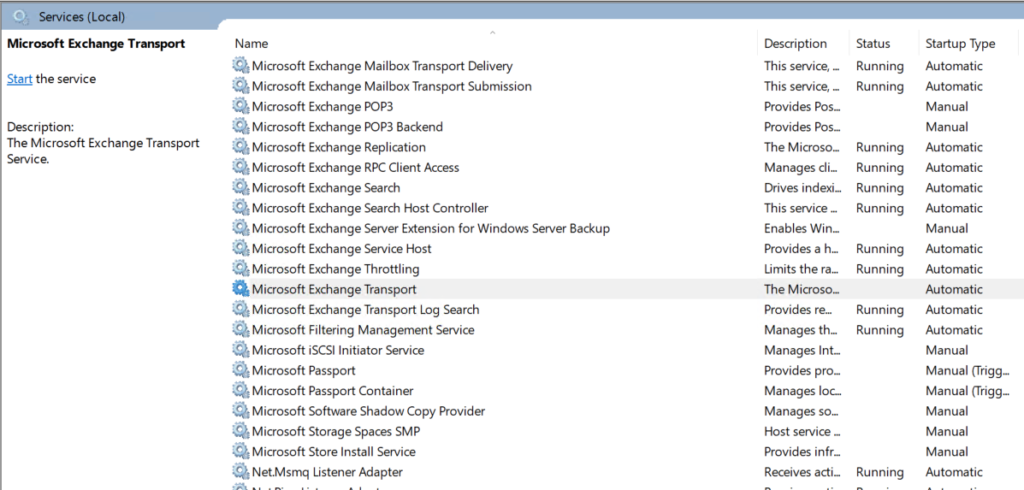Click gear icon of Exchange POP3 Backend
This screenshot has height=490, width=1024.
pos(240,126)
